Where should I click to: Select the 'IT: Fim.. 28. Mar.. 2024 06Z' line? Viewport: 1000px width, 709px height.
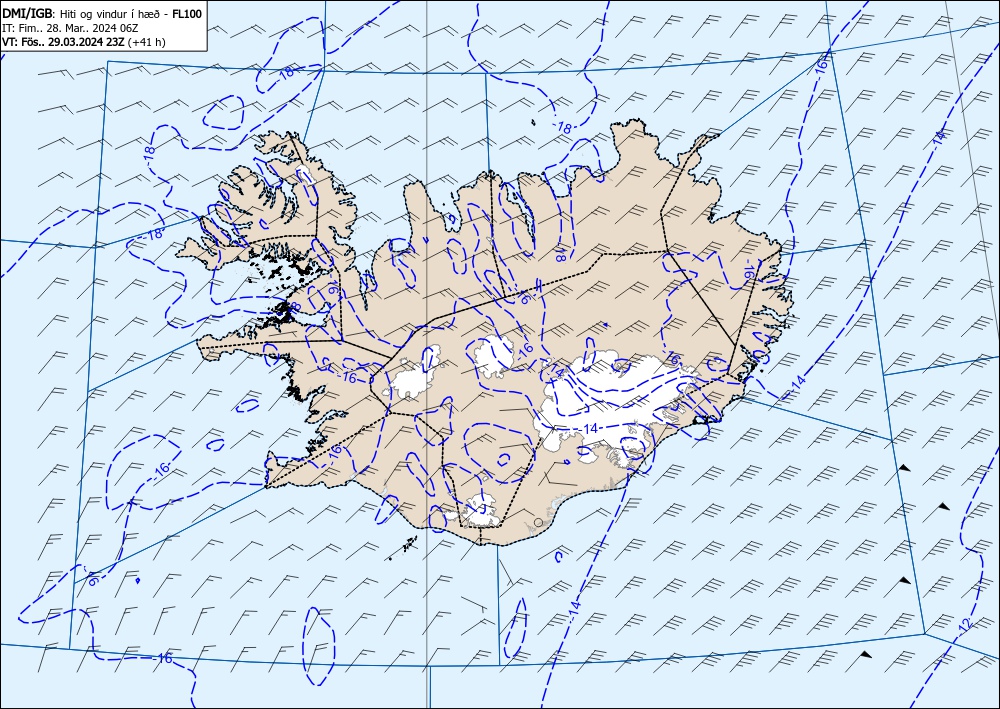coord(70,27)
